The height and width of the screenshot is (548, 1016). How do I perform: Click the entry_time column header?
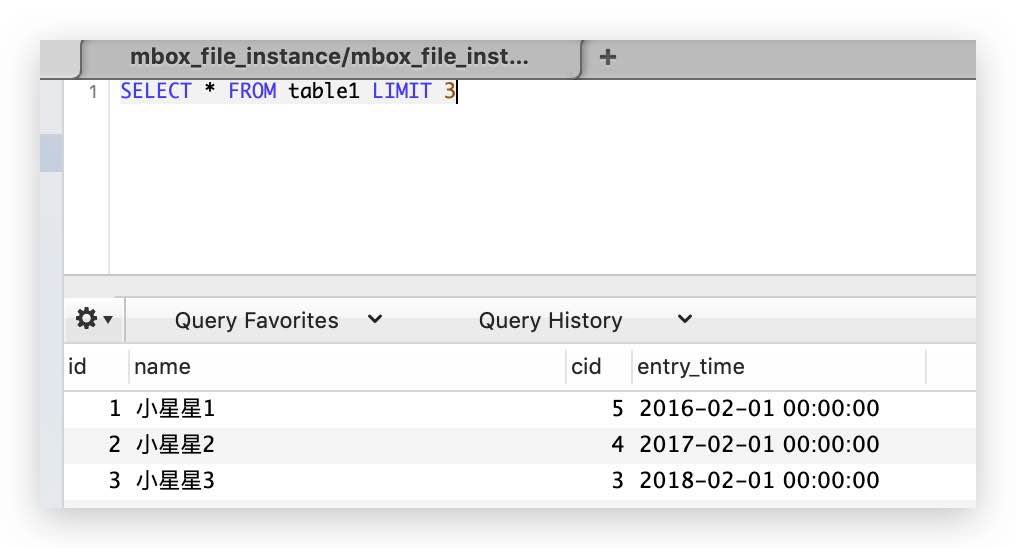click(779, 367)
